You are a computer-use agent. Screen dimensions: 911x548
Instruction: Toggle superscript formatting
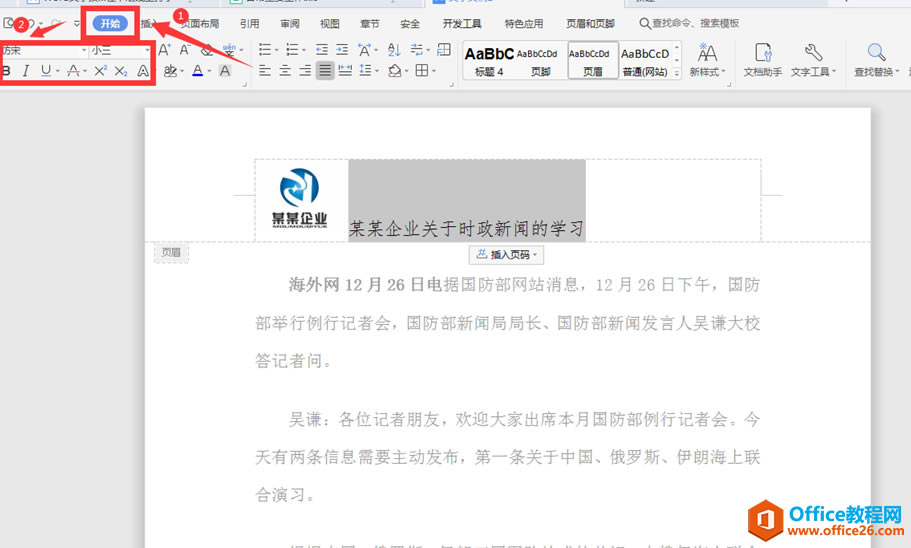click(x=100, y=71)
